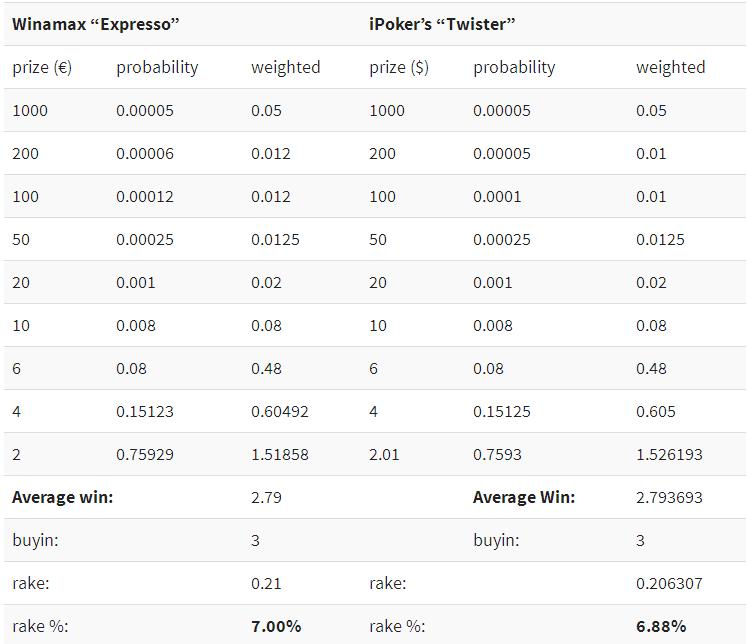Image resolution: width=748 pixels, height=644 pixels.
Task: Click the 0.75929 probability cell
Action: (145, 454)
